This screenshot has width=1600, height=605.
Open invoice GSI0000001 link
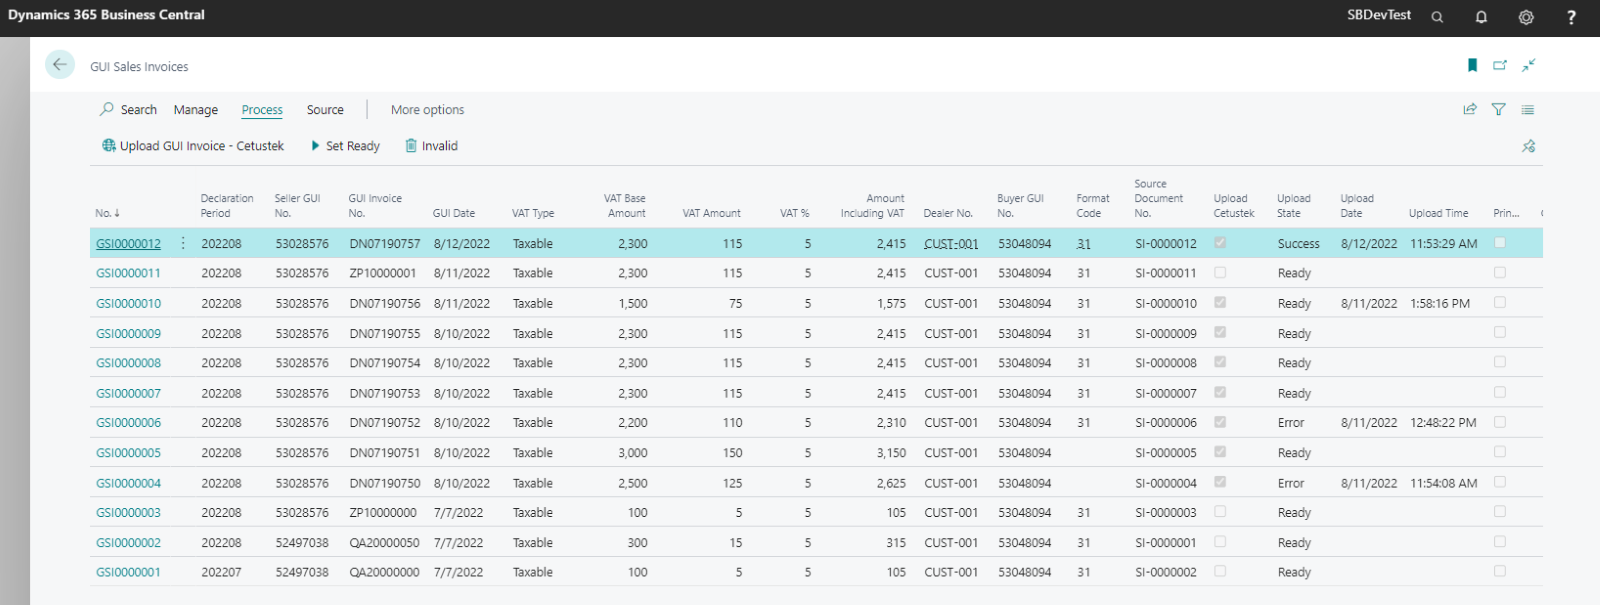(128, 572)
